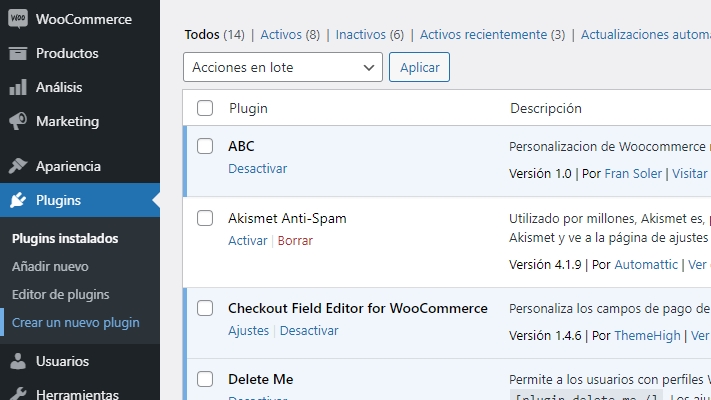Viewport: 711px width, 400px height.
Task: Click the Marketing megaphone icon
Action: (x=18, y=121)
